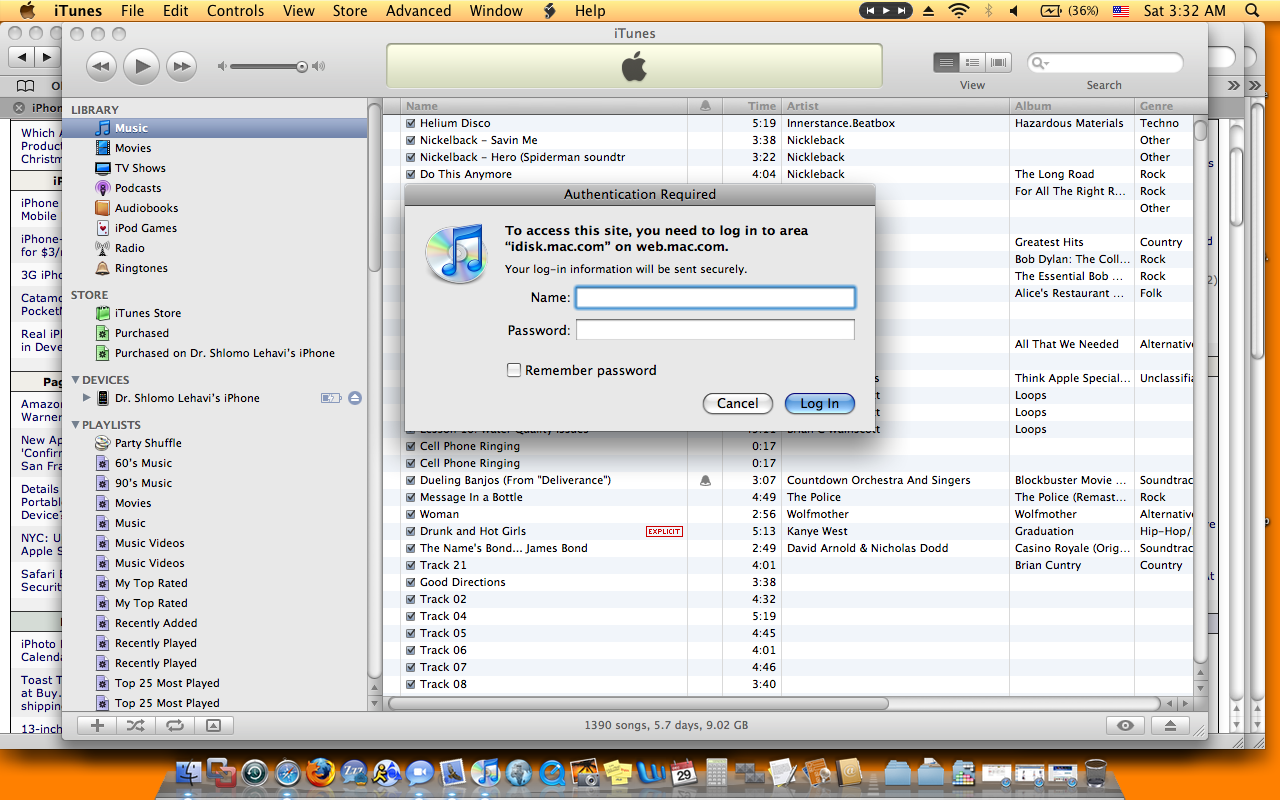Click the Name input field
The width and height of the screenshot is (1280, 800).
pos(715,297)
